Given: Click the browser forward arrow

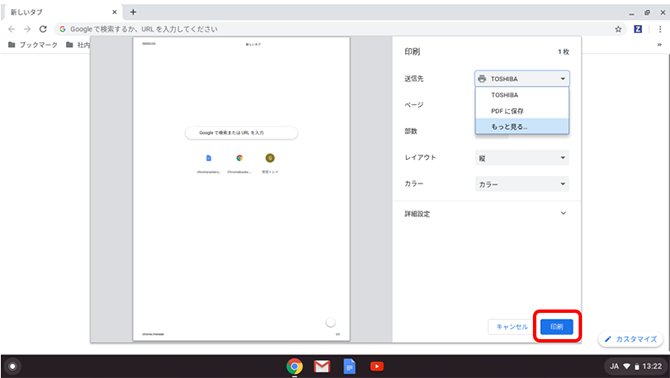Looking at the screenshot, I should pyautogui.click(x=27, y=29).
